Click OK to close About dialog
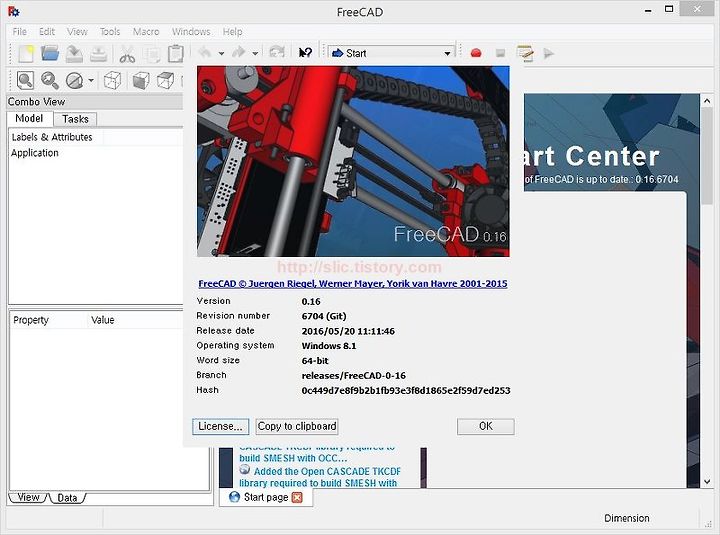Image resolution: width=720 pixels, height=535 pixels. 486,426
